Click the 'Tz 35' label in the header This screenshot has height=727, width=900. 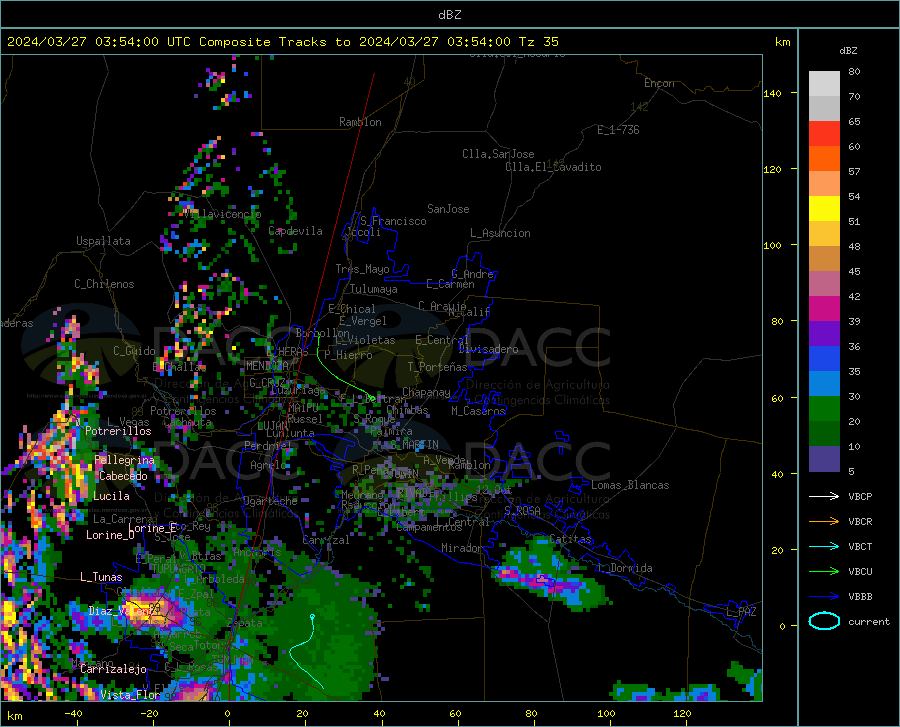click(538, 42)
